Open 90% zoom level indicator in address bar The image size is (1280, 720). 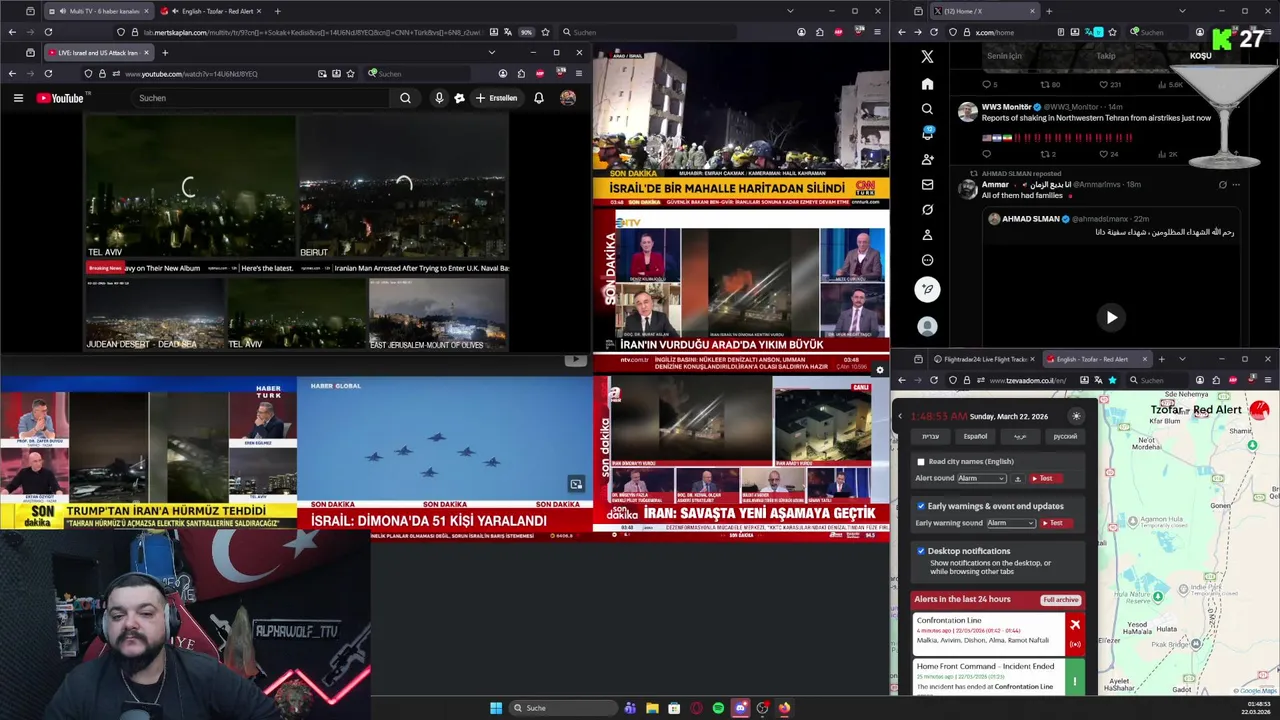(x=526, y=32)
